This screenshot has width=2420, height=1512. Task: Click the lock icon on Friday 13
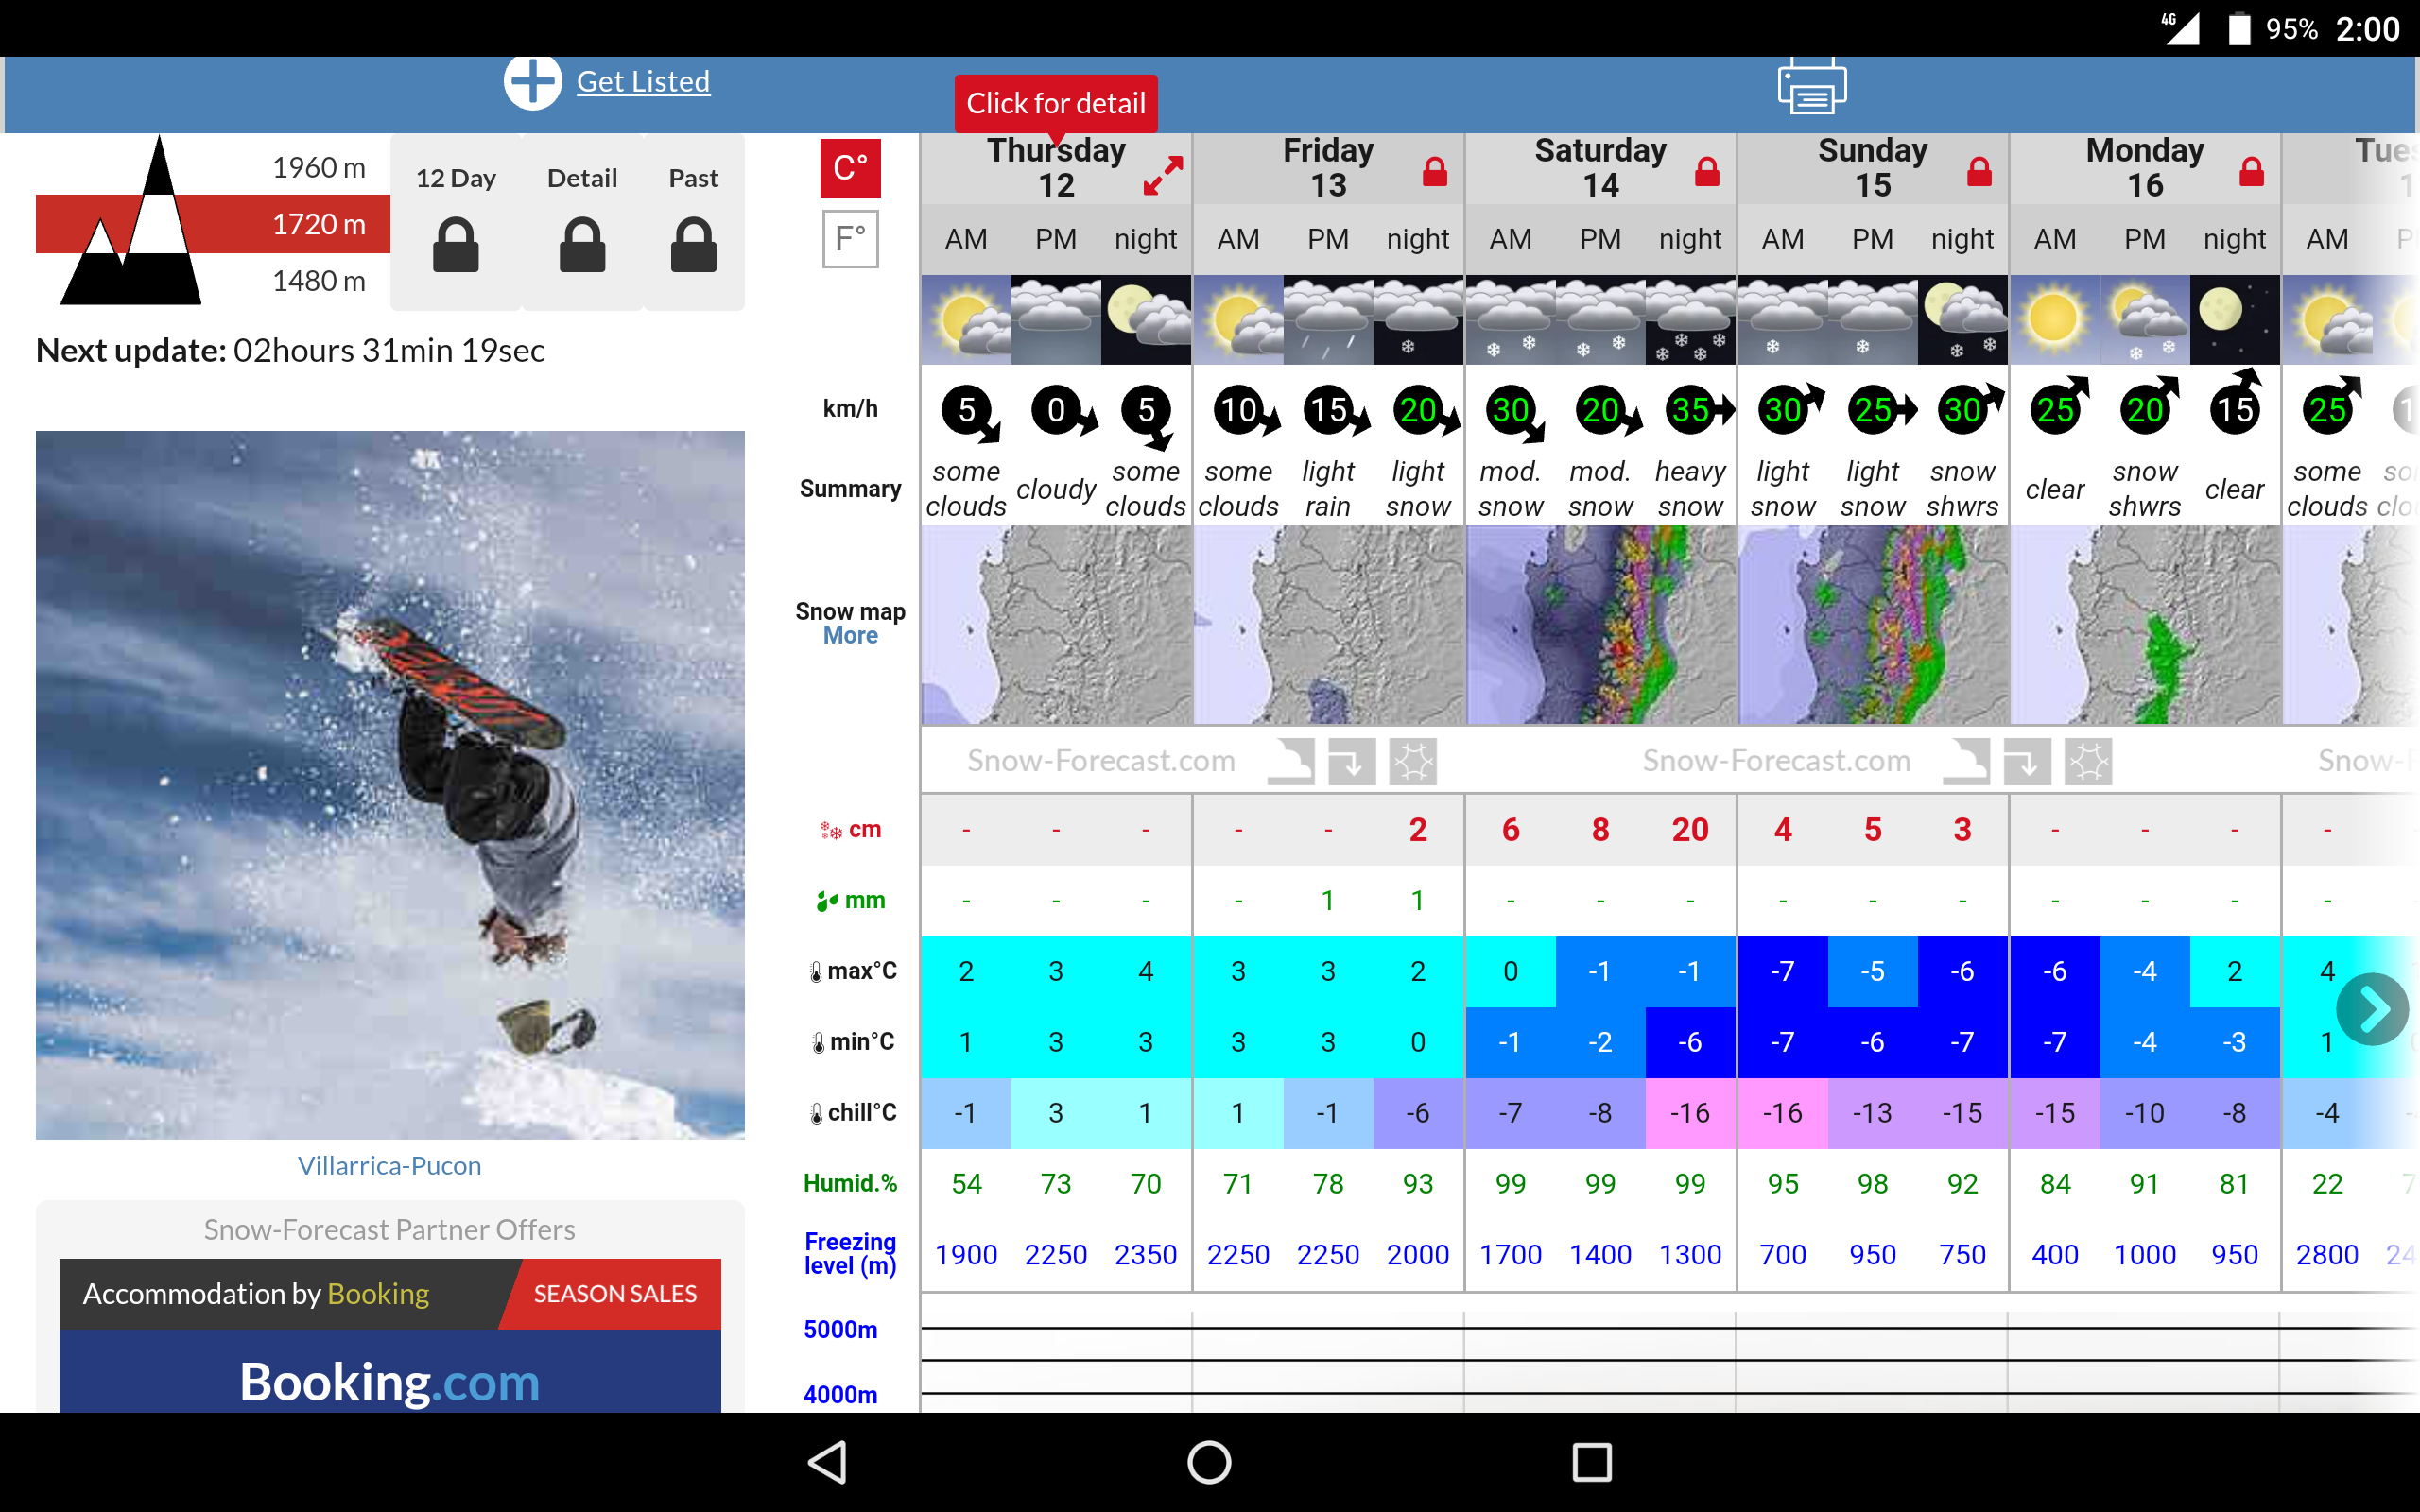pyautogui.click(x=1435, y=172)
